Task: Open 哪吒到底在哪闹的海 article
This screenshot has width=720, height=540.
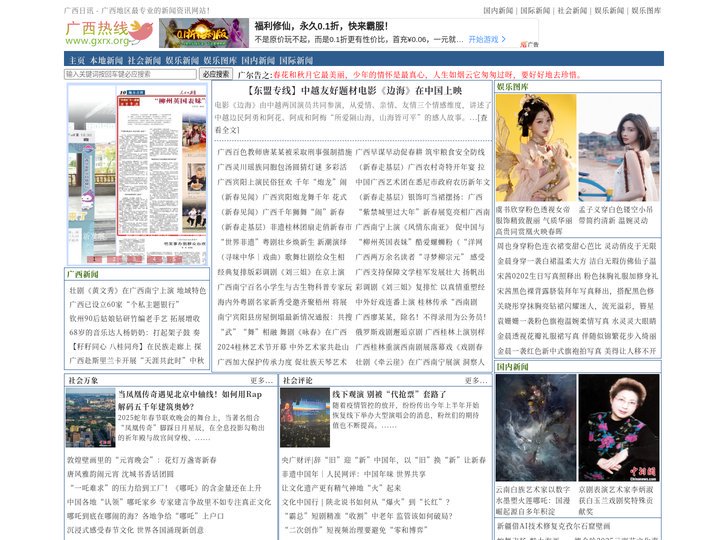Action: (145, 516)
